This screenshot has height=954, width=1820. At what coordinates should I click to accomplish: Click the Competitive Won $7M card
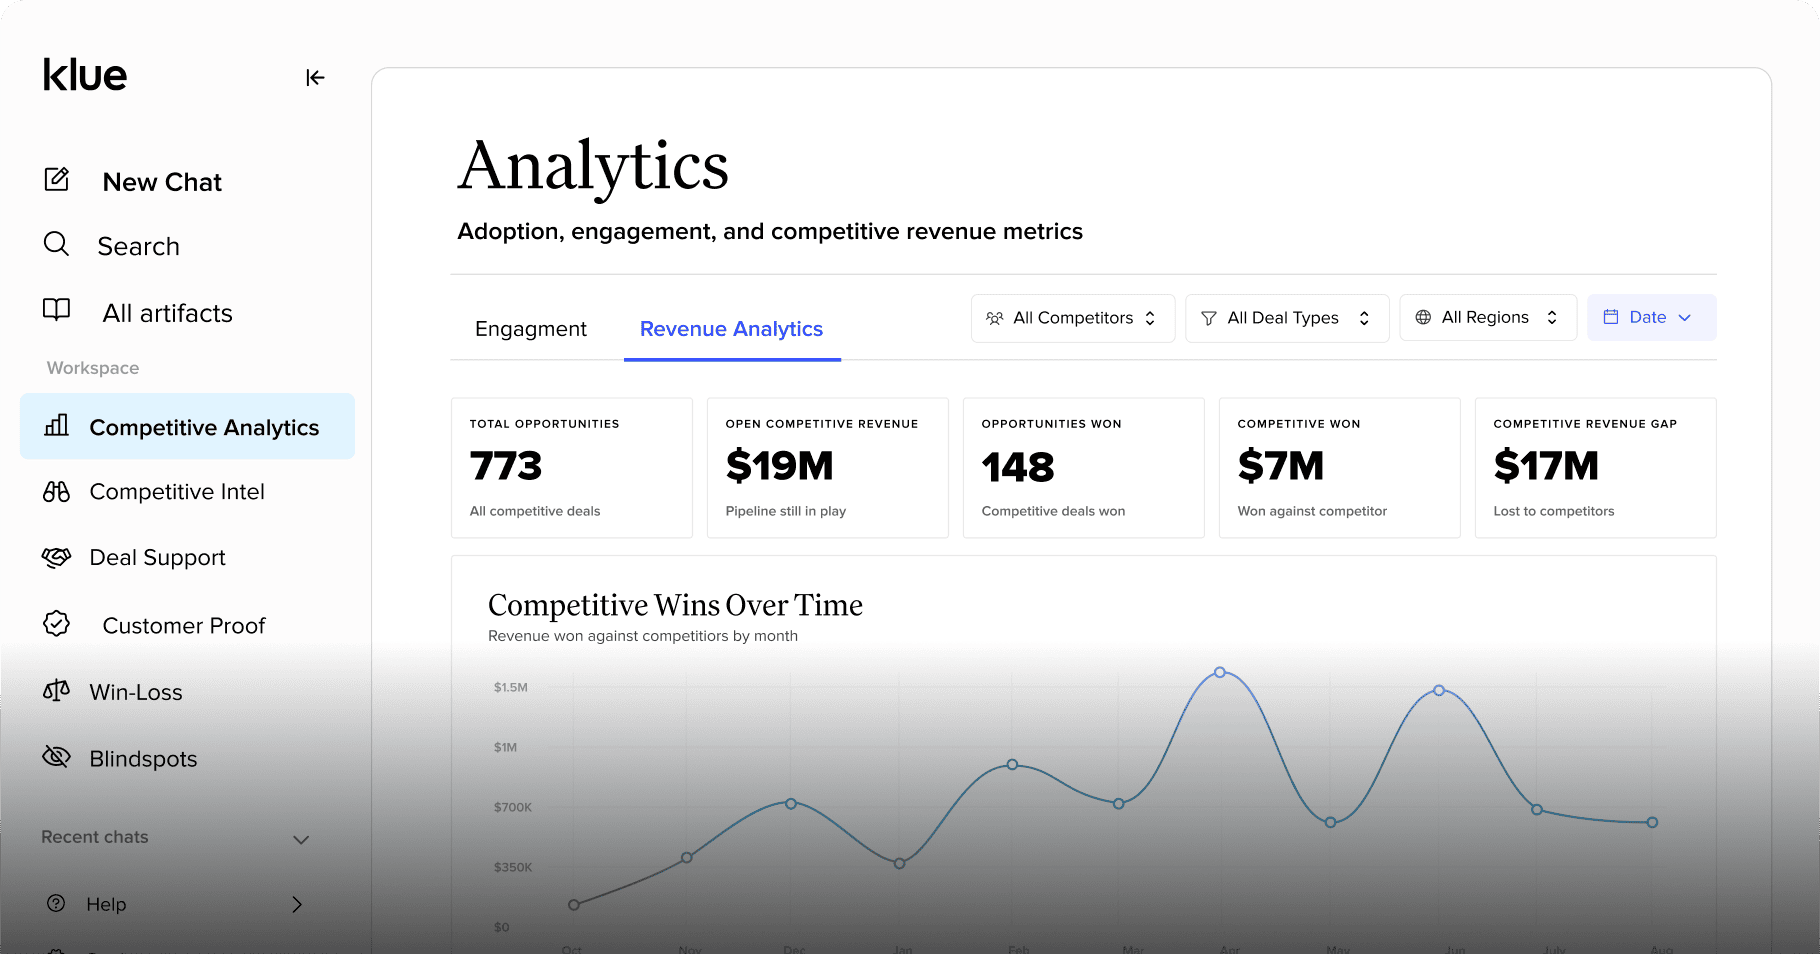click(x=1340, y=468)
